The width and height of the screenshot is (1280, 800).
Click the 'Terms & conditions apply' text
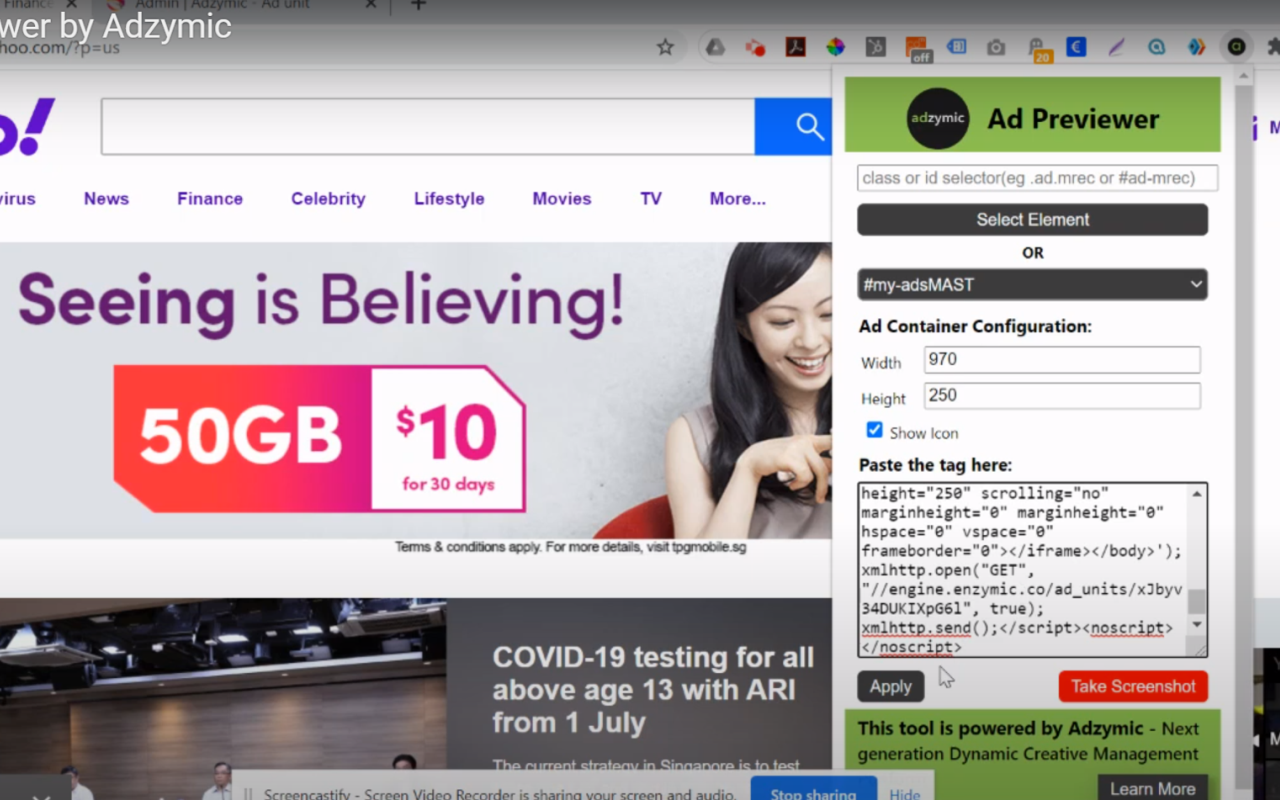tap(570, 548)
